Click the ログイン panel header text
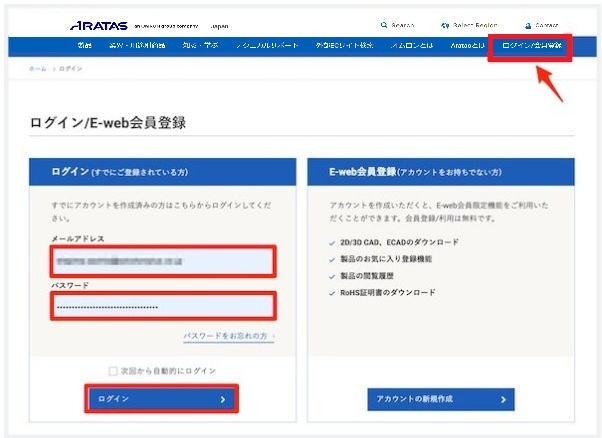The height and width of the screenshot is (438, 602). coord(119,172)
